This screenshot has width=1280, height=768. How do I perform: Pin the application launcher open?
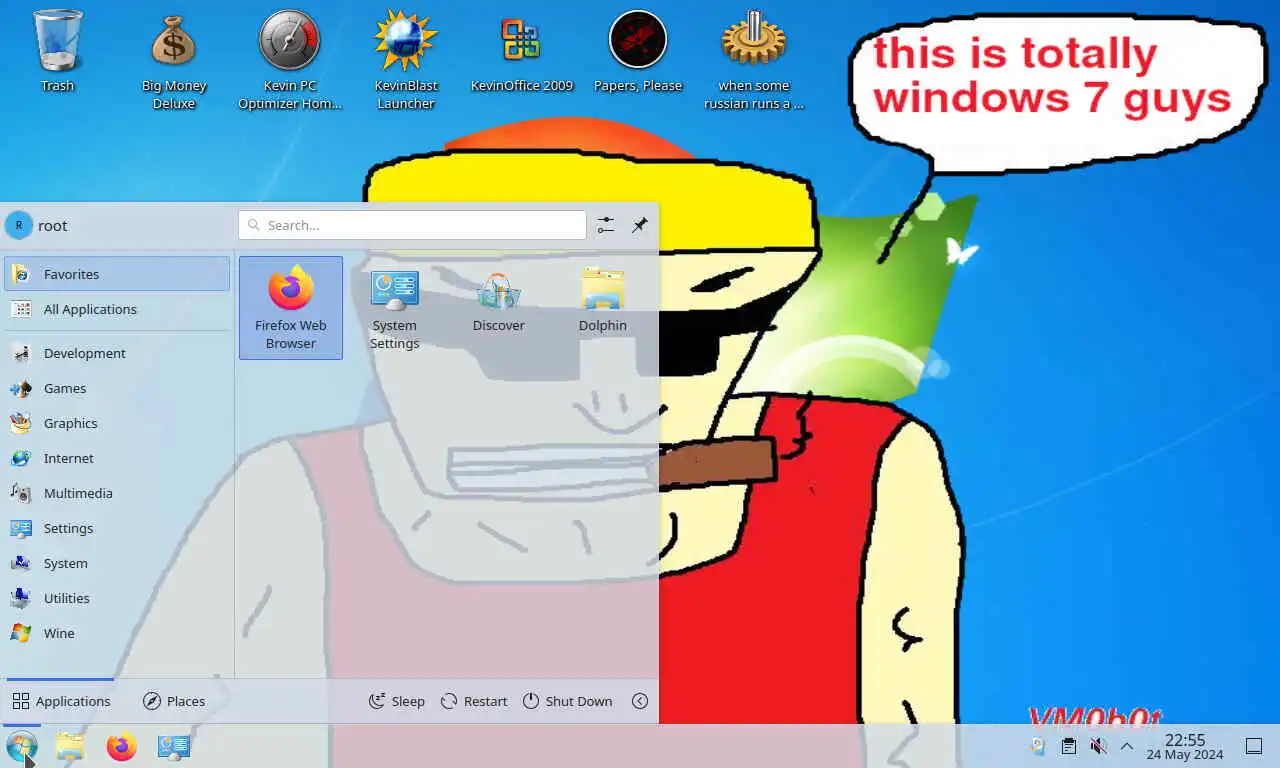coord(640,225)
